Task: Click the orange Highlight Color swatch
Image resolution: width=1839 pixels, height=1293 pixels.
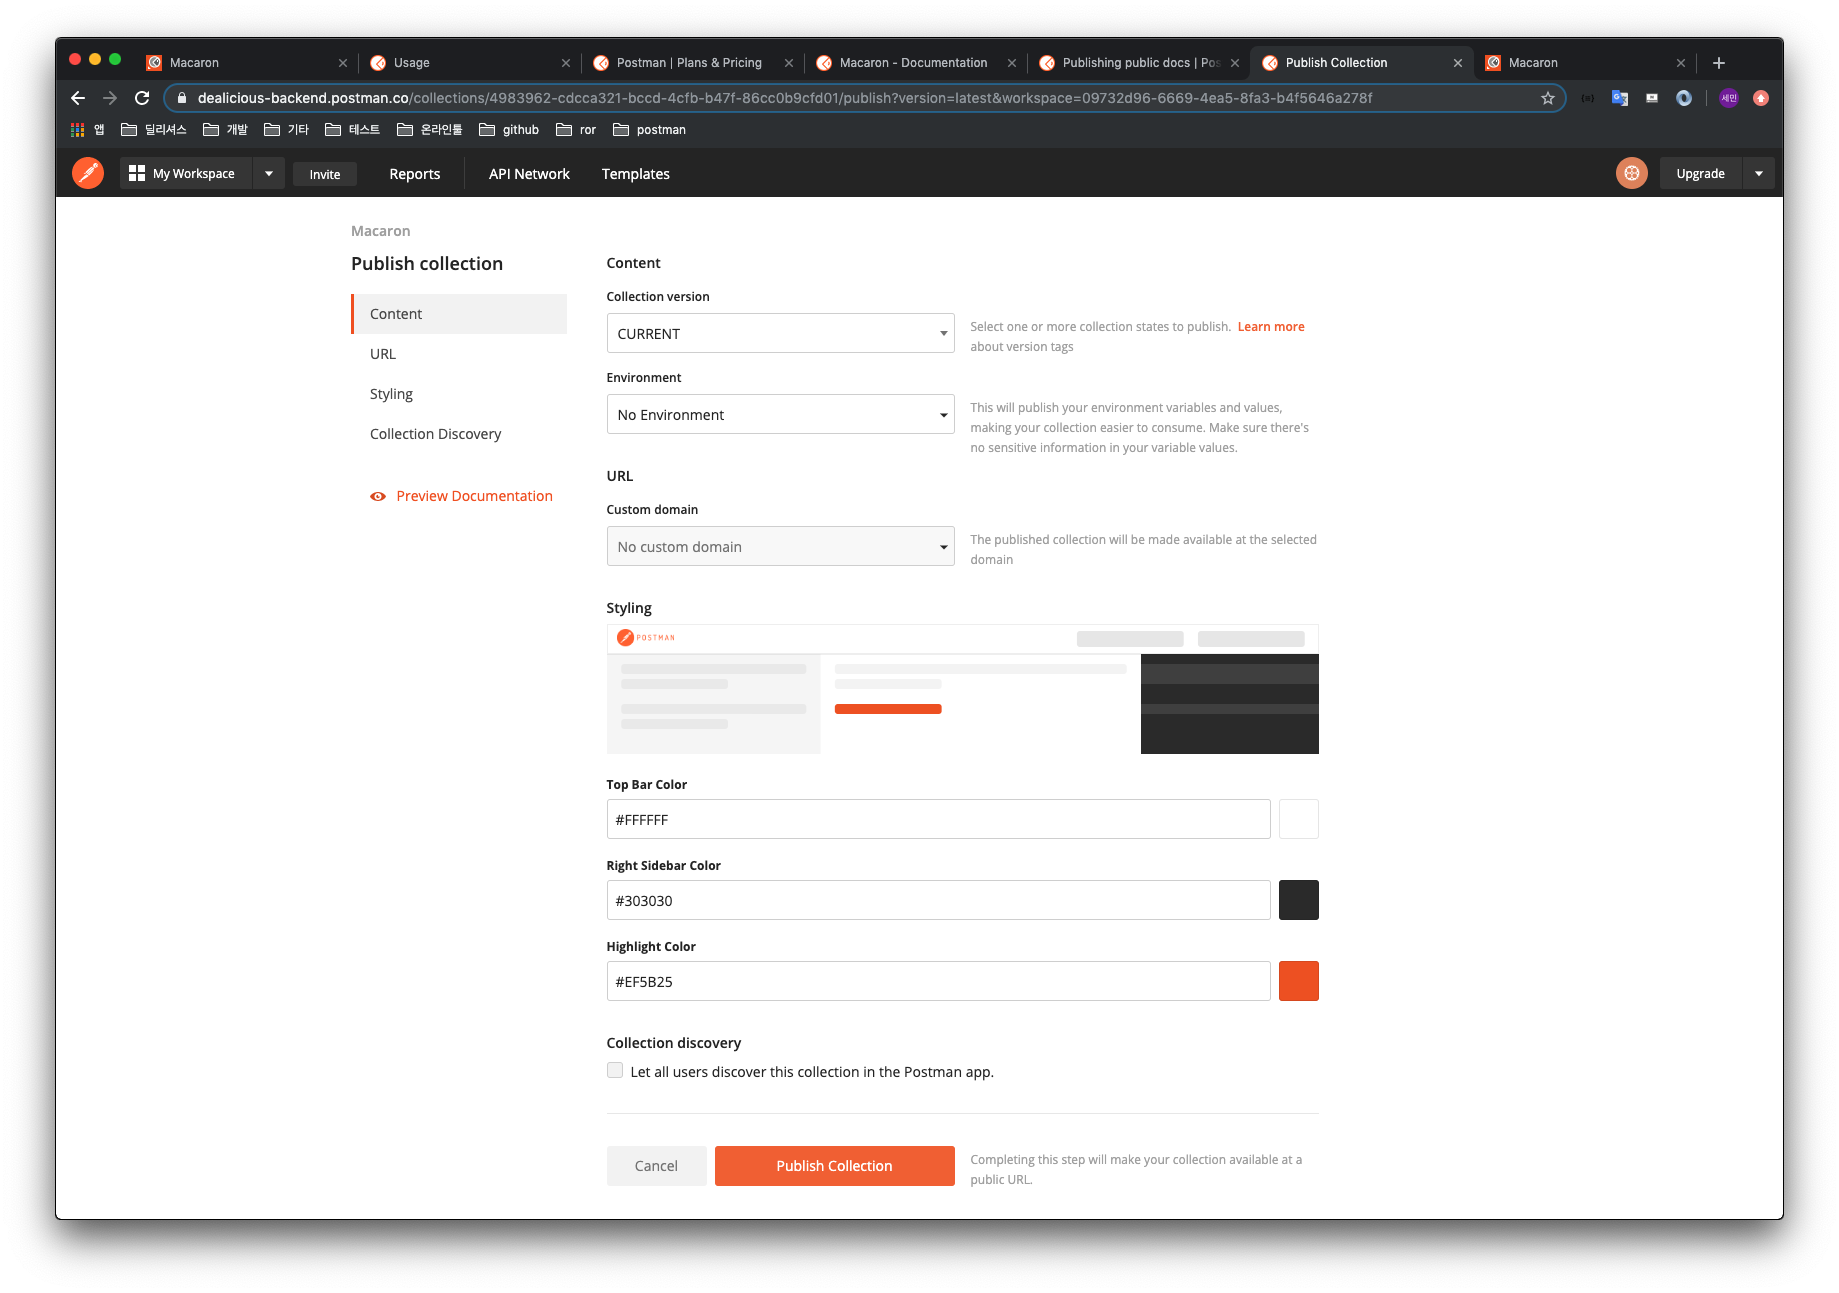Action: pos(1298,981)
